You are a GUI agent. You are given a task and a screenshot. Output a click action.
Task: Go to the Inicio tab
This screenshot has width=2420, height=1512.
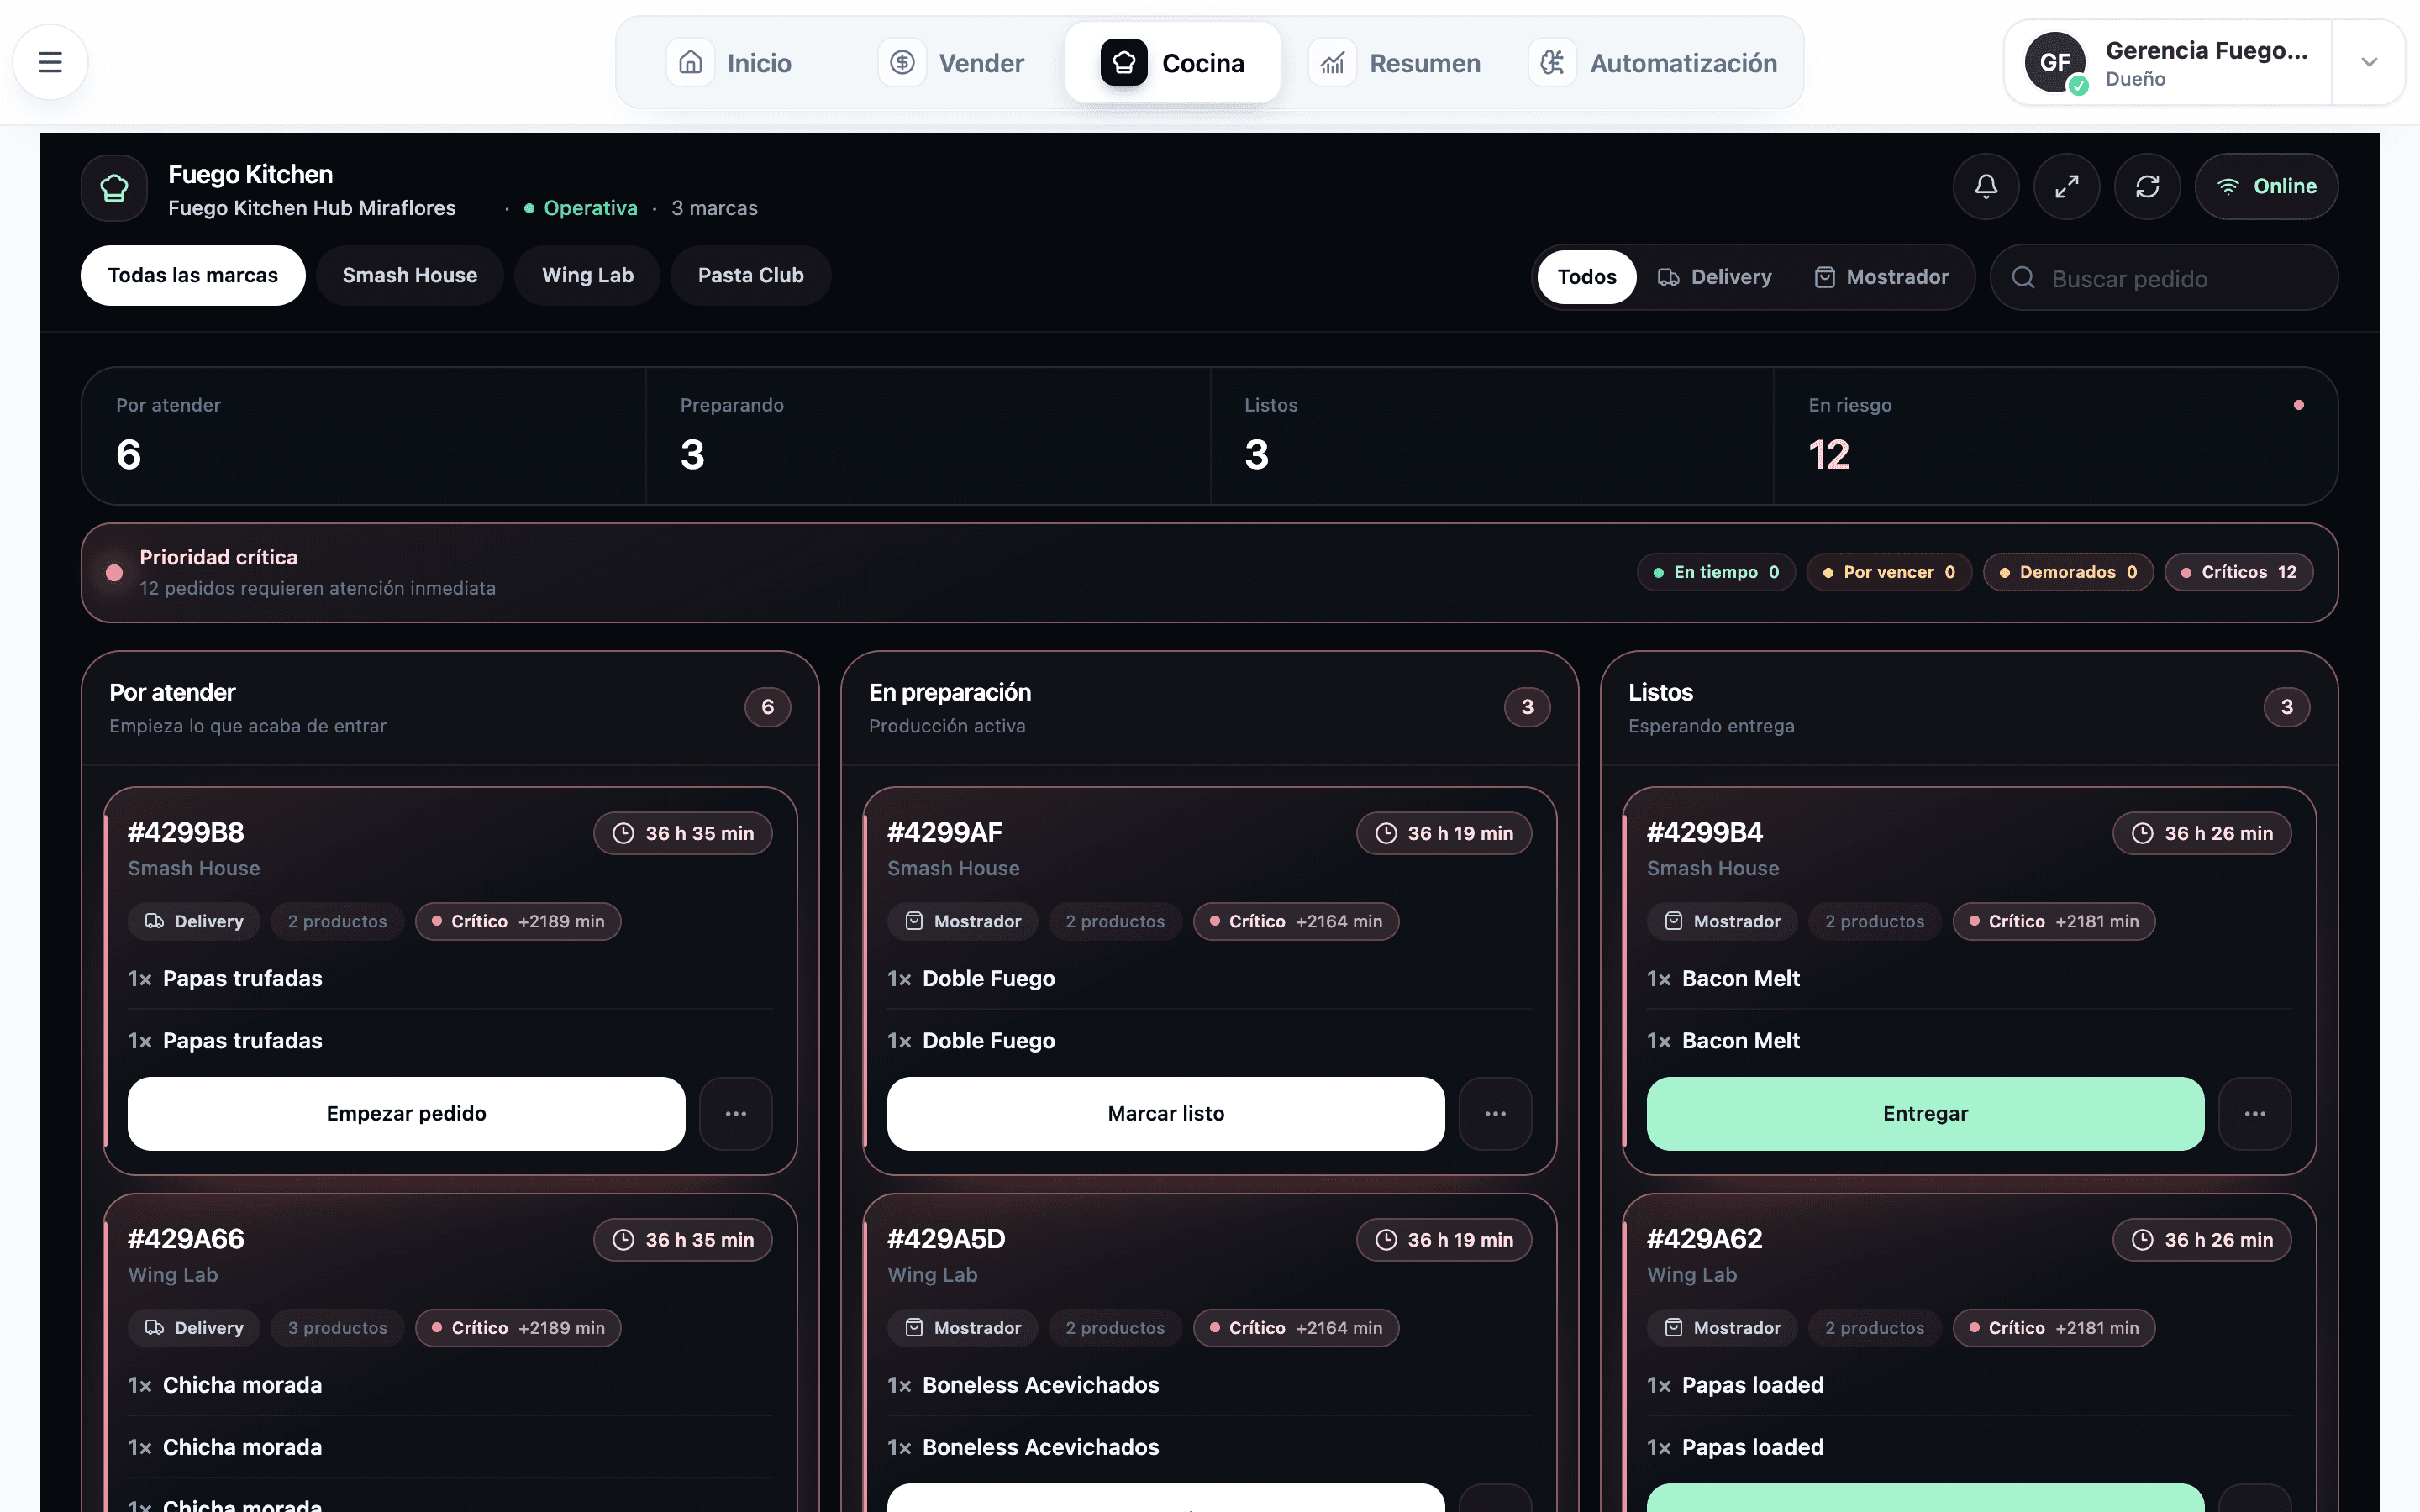pos(730,63)
